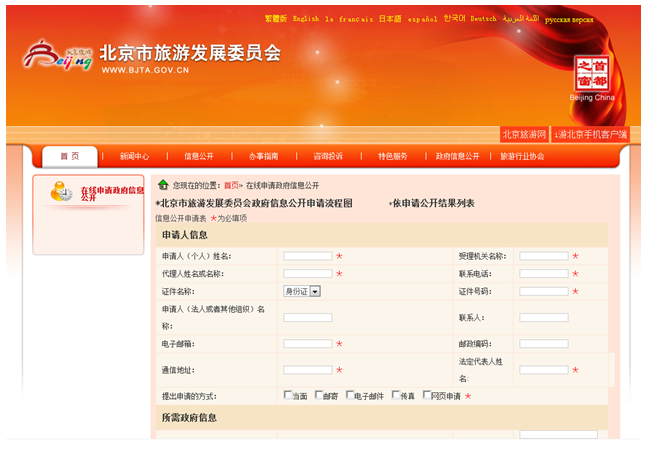The height and width of the screenshot is (455, 647).
Task: Click the green home icon in breadcrumb
Action: point(163,185)
